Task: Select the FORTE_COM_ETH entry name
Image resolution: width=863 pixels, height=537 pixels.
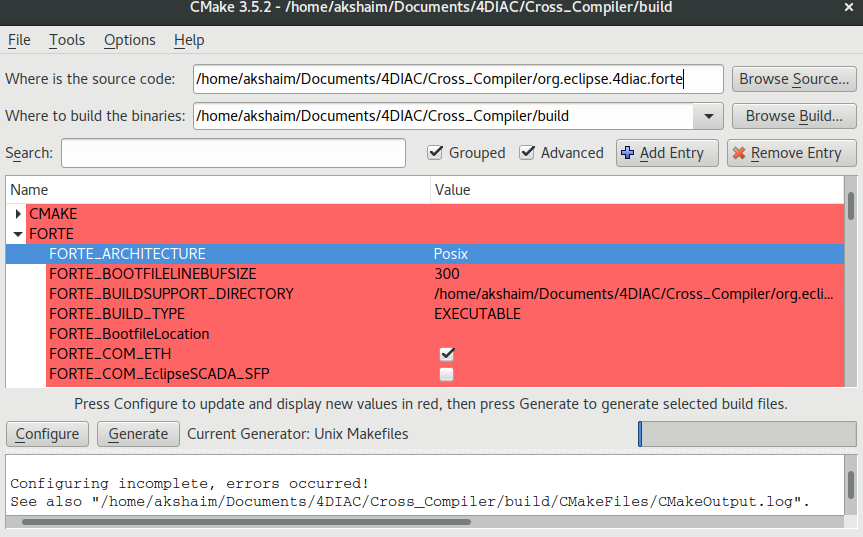Action: pos(110,354)
